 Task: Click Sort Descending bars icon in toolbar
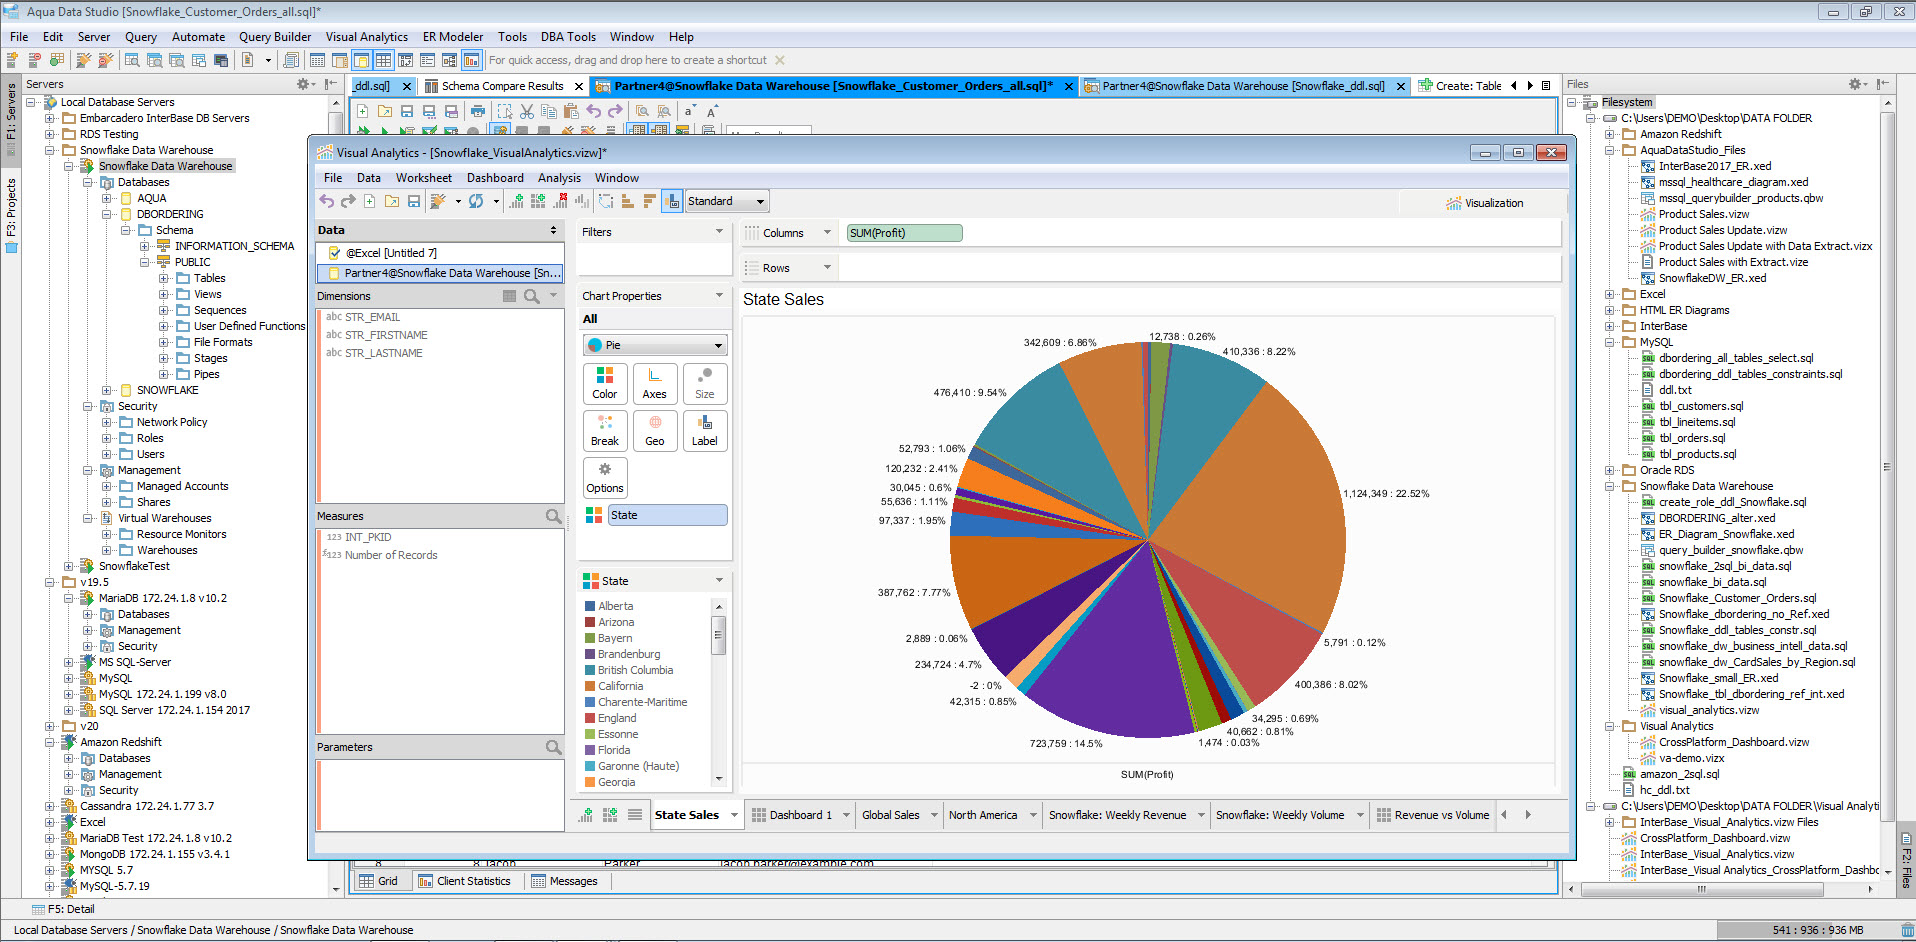click(x=649, y=201)
